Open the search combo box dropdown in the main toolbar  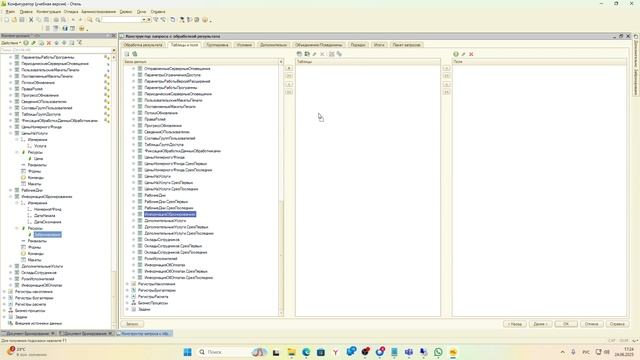144,20
